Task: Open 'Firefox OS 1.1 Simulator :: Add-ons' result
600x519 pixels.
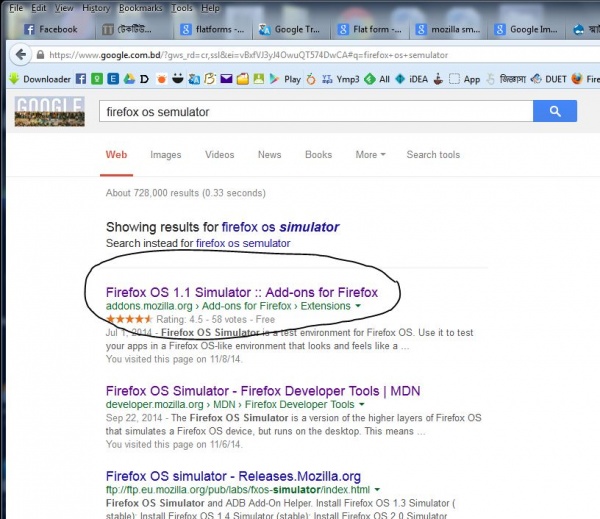Action: [242, 292]
